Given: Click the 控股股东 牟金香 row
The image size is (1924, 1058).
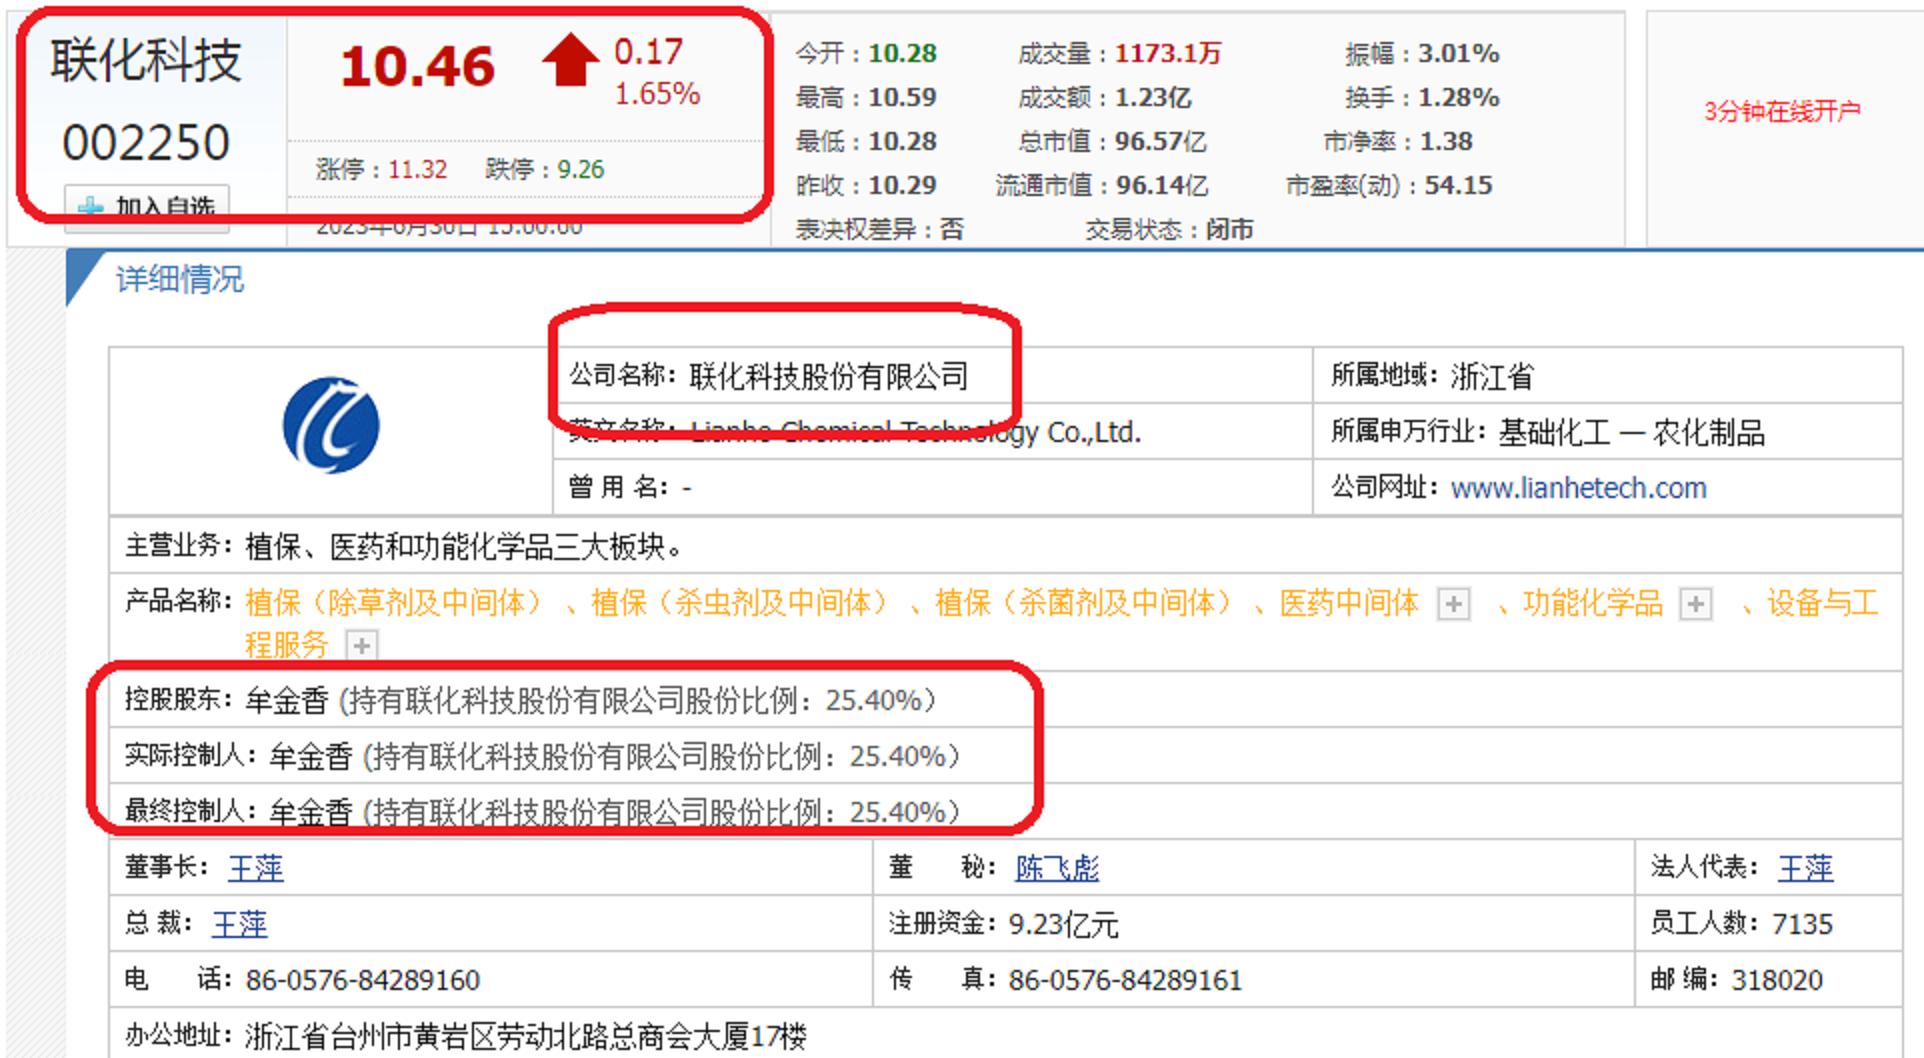Looking at the screenshot, I should 1005,700.
